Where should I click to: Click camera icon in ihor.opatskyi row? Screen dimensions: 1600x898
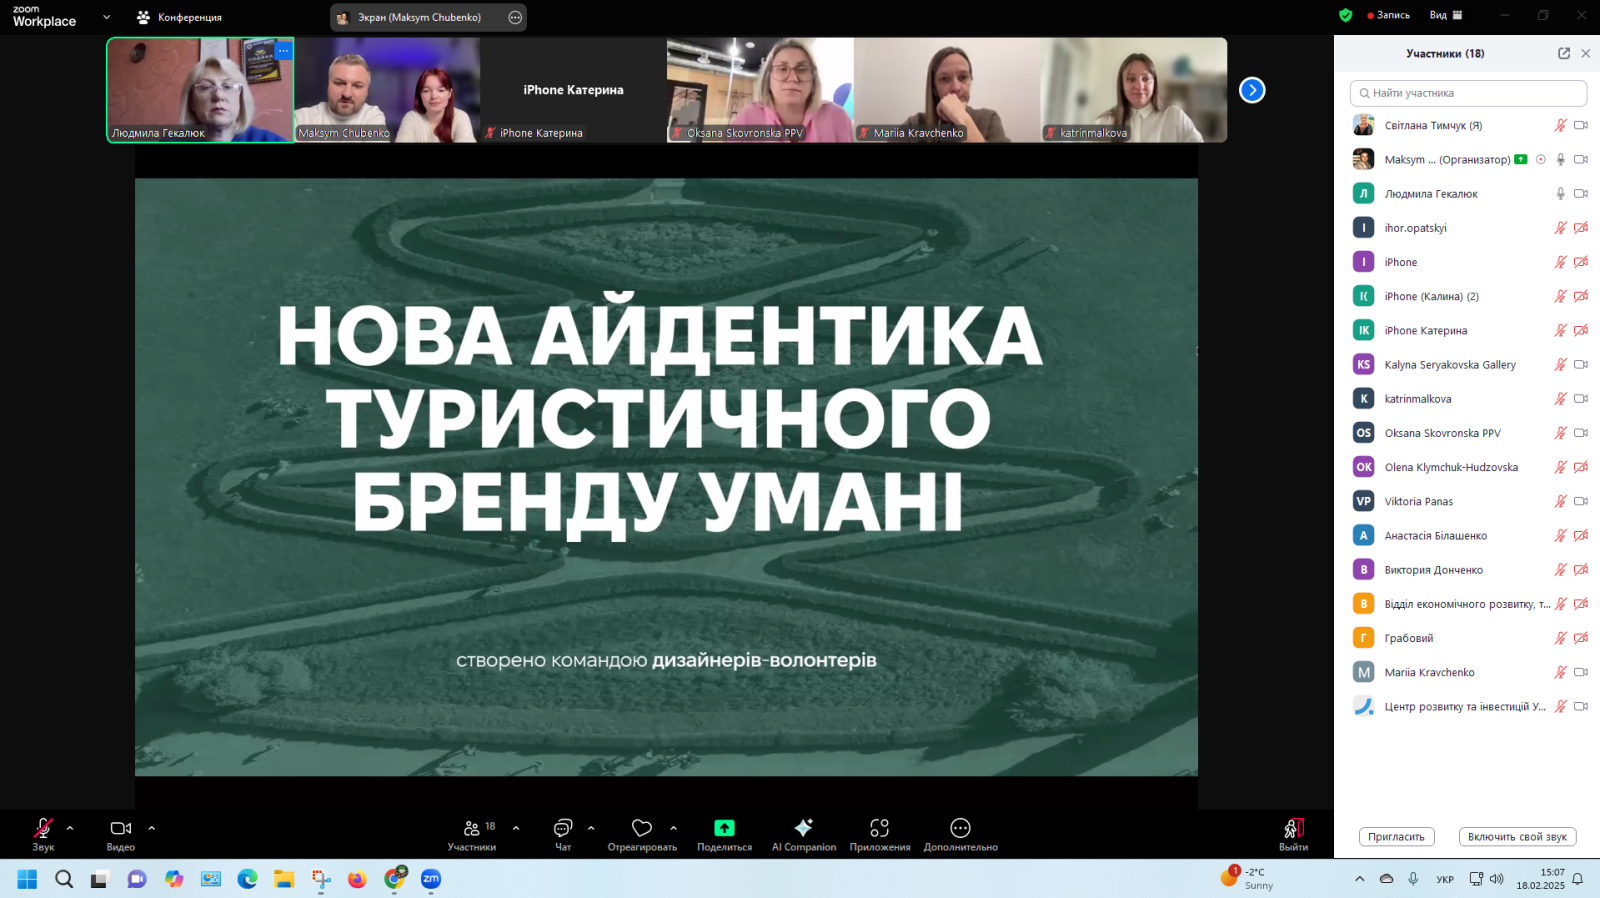pos(1581,228)
